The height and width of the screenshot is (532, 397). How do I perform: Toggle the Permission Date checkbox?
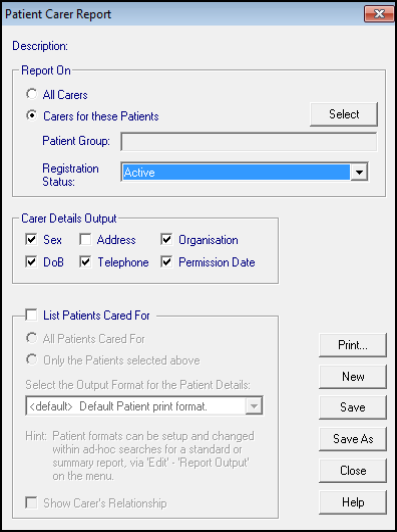(x=167, y=262)
